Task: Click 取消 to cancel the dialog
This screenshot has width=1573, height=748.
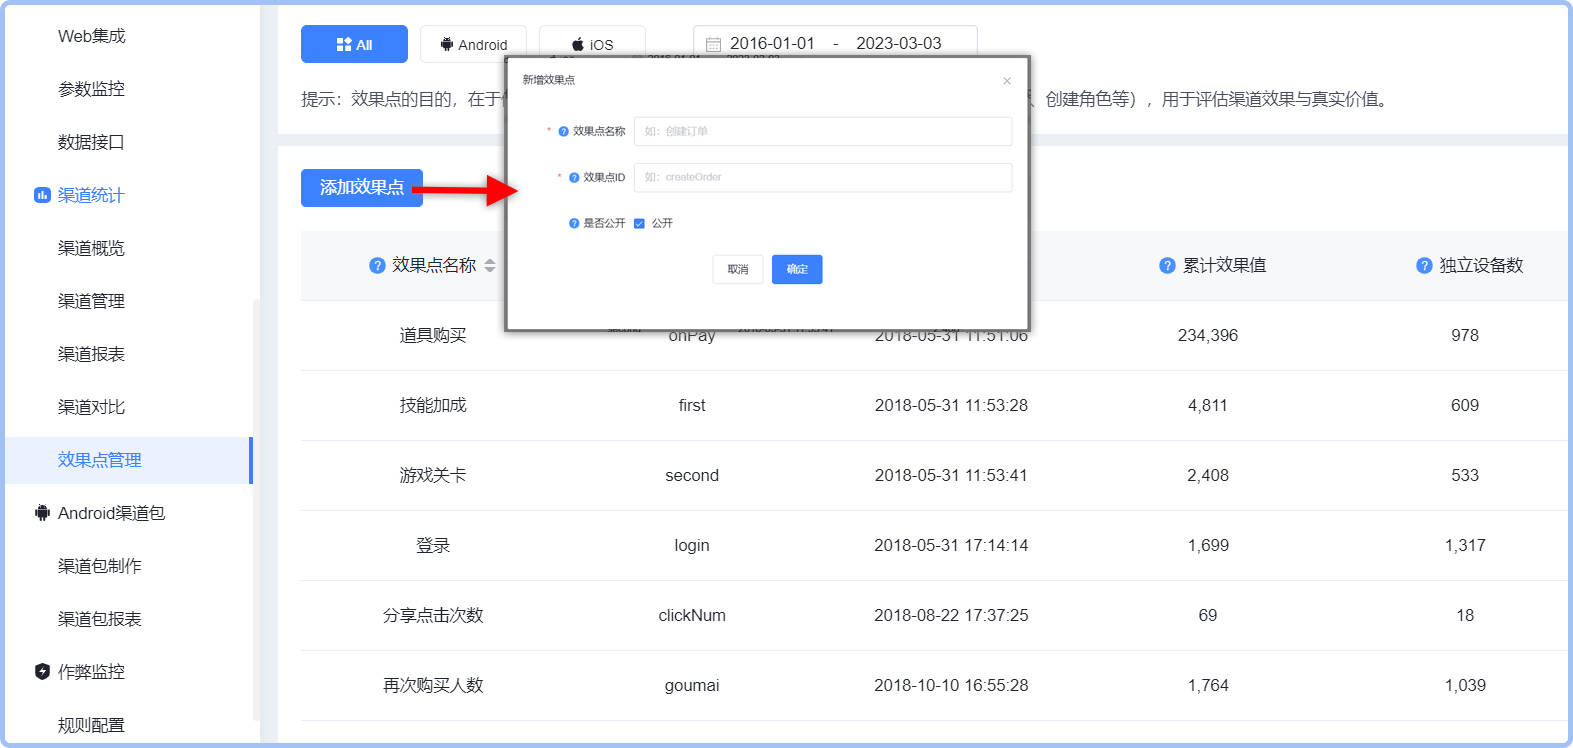Action: pyautogui.click(x=738, y=269)
